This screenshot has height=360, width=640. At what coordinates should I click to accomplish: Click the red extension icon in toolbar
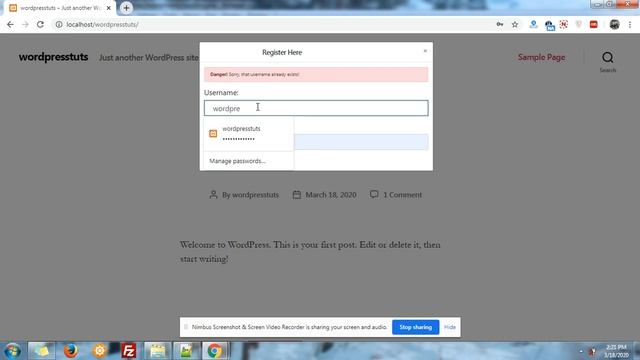593,24
